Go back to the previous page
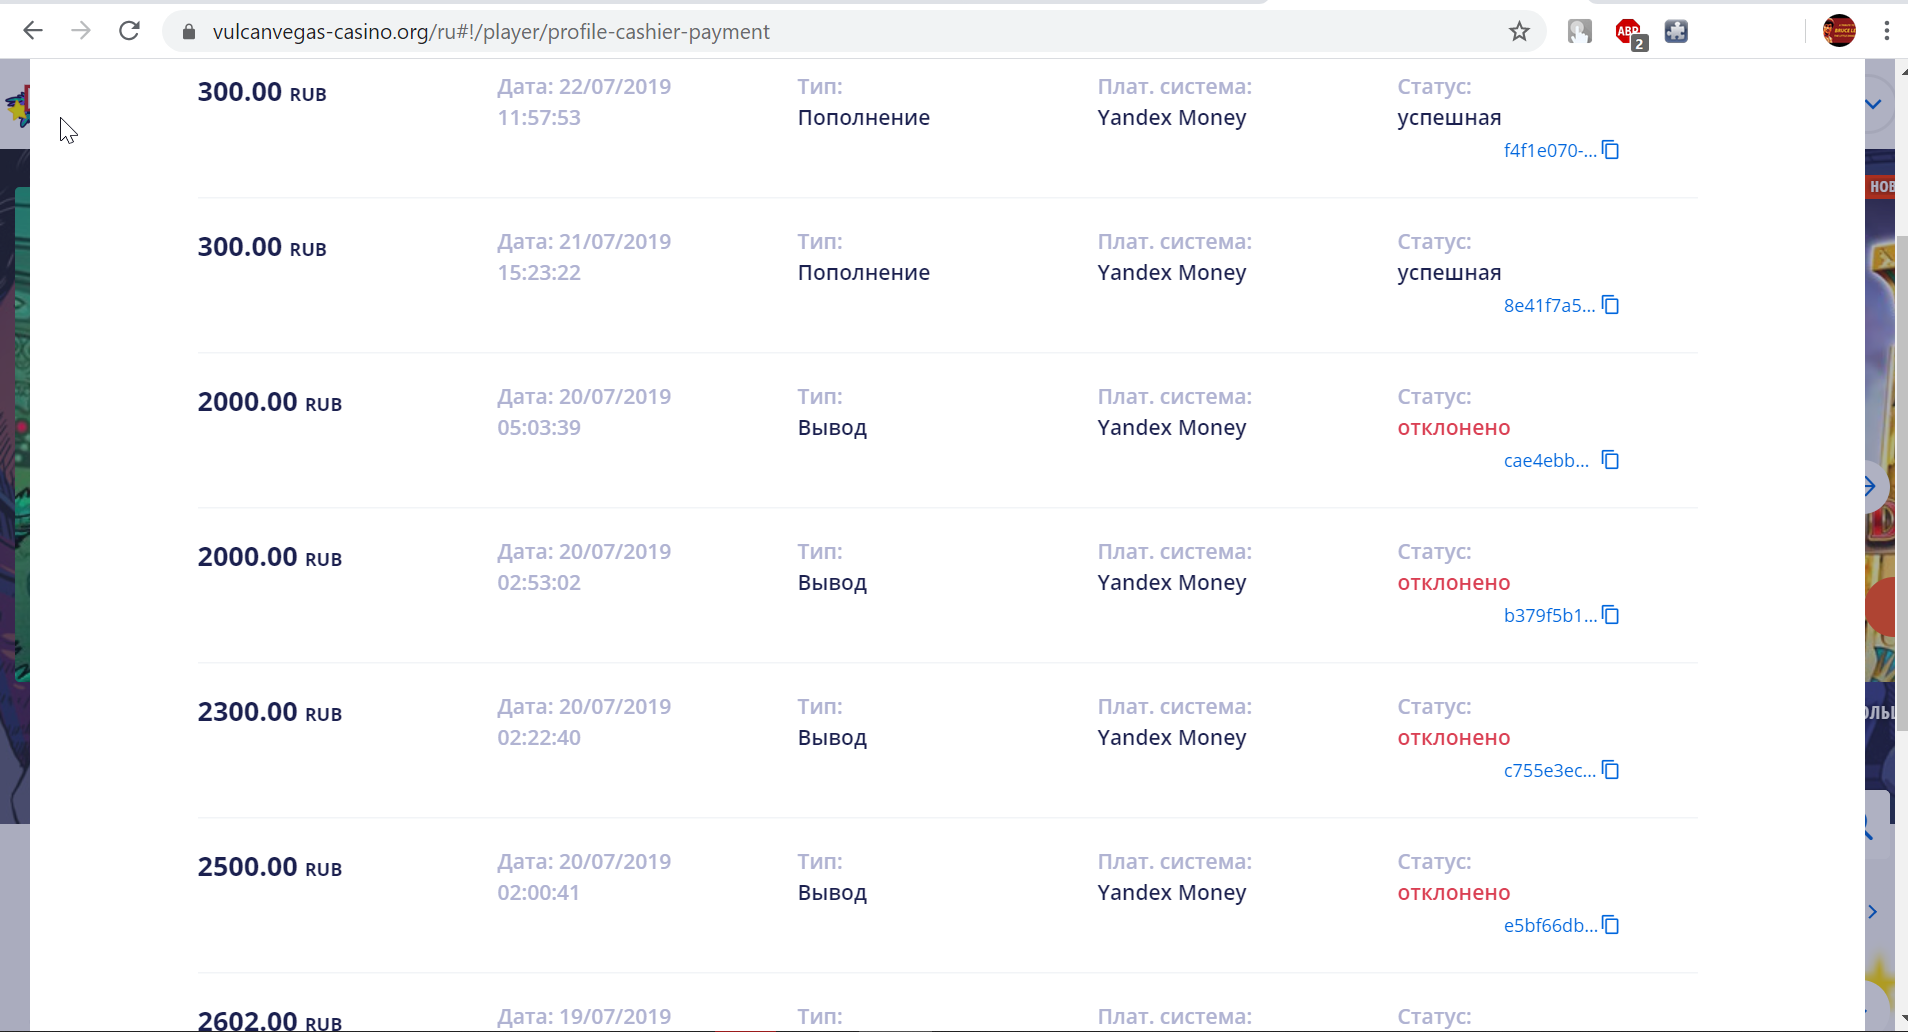This screenshot has width=1908, height=1032. pyautogui.click(x=33, y=31)
